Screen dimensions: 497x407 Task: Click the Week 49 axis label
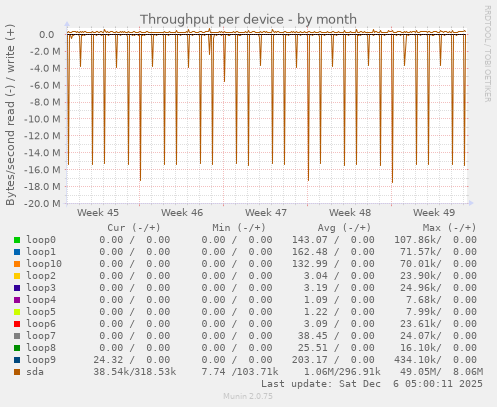(434, 213)
